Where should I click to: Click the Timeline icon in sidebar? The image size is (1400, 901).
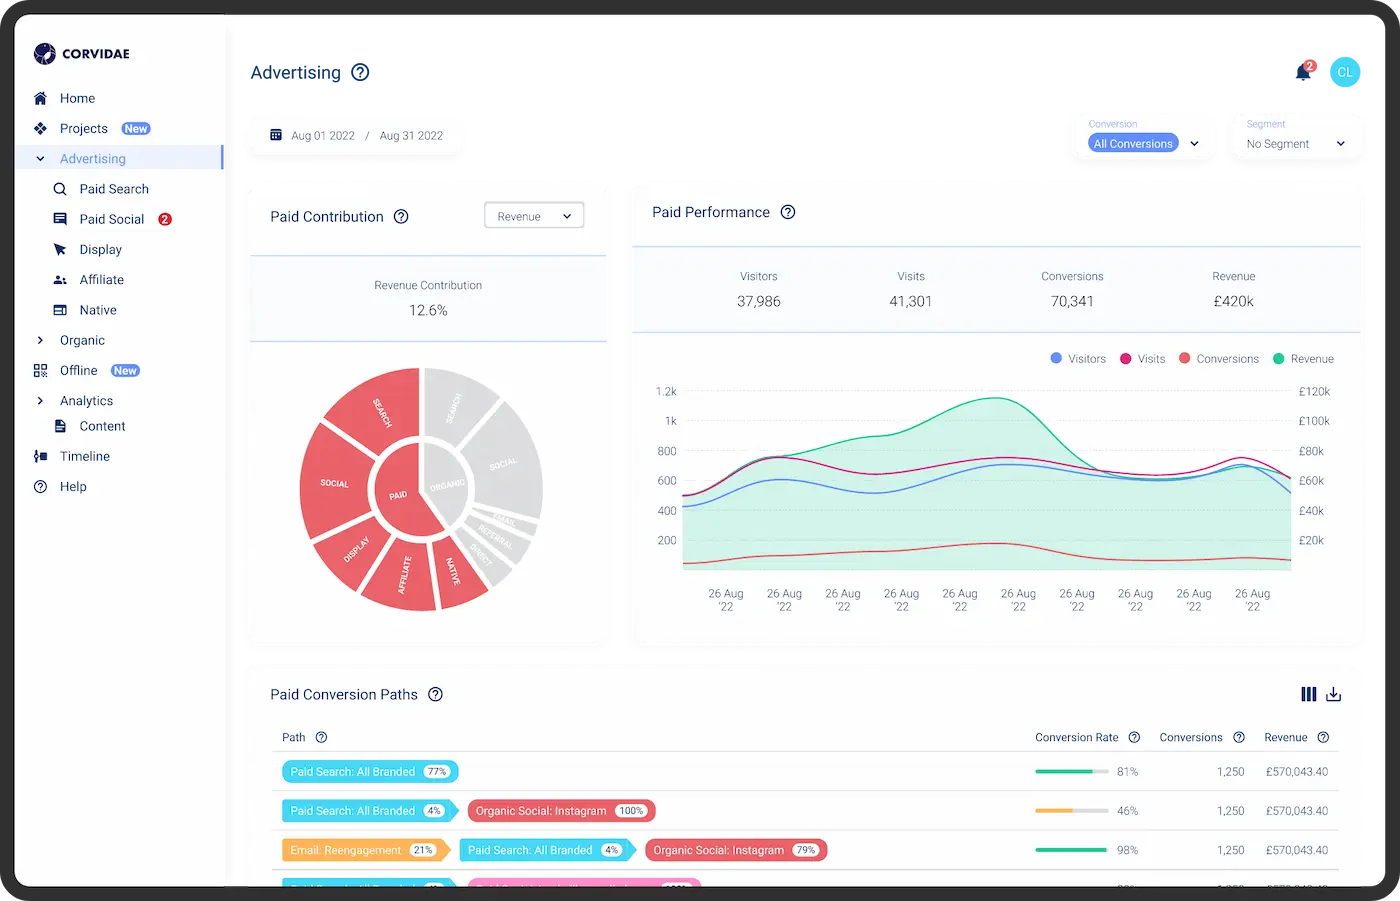pos(41,456)
